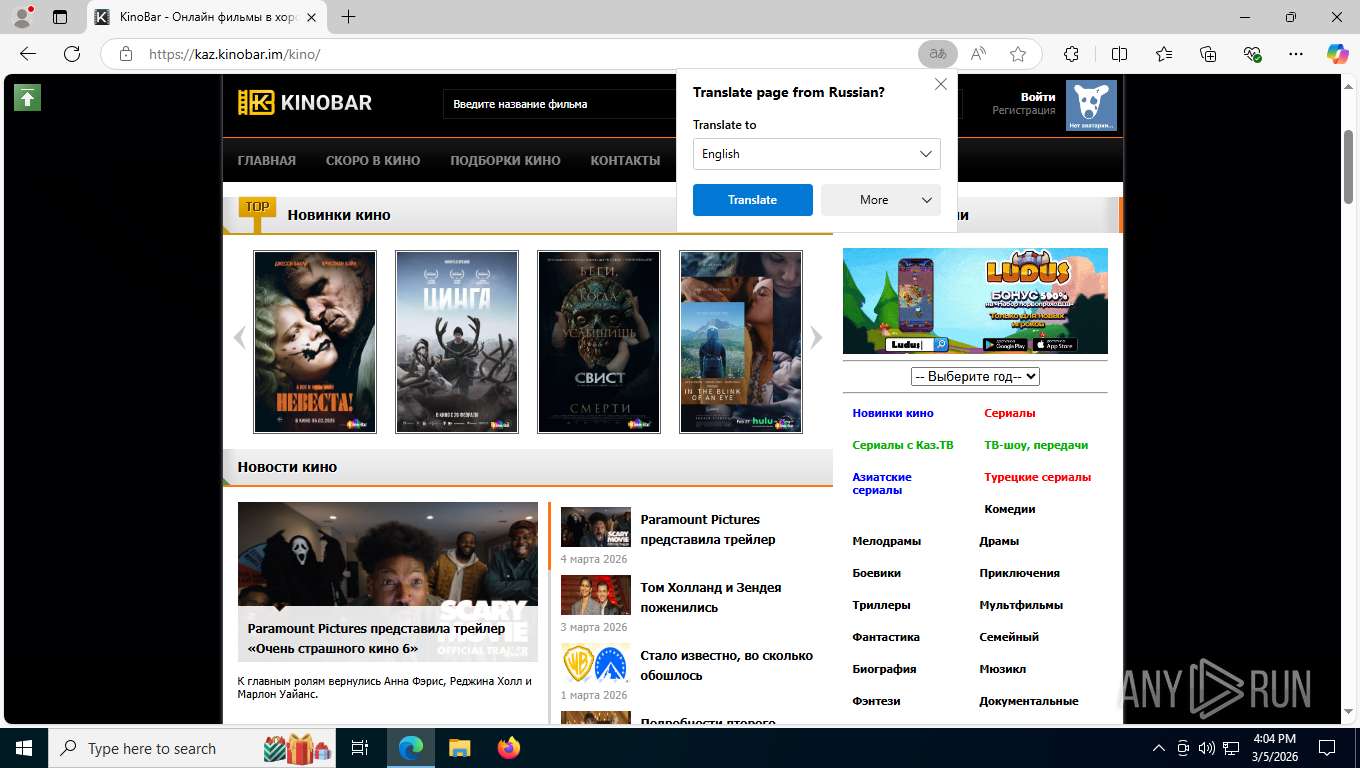Open the Scary Movie trailer news image

(388, 582)
